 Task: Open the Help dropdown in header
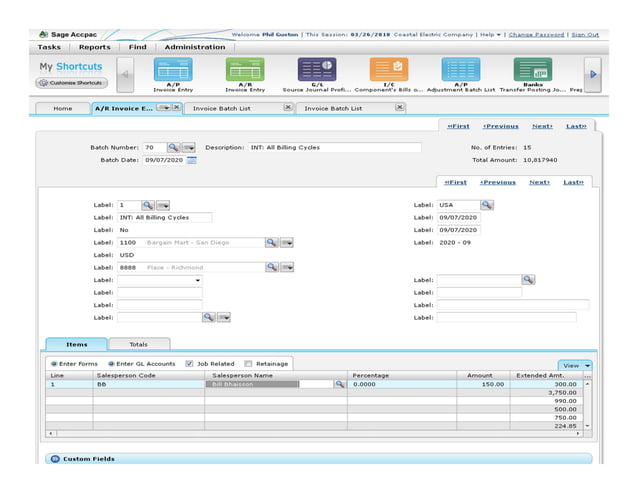pyautogui.click(x=489, y=34)
